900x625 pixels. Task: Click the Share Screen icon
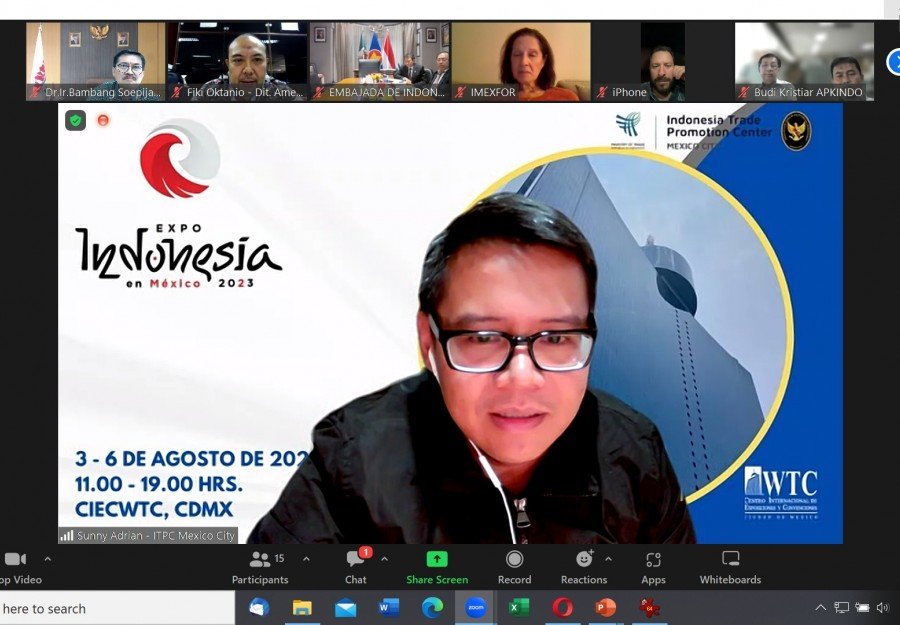click(x=437, y=560)
